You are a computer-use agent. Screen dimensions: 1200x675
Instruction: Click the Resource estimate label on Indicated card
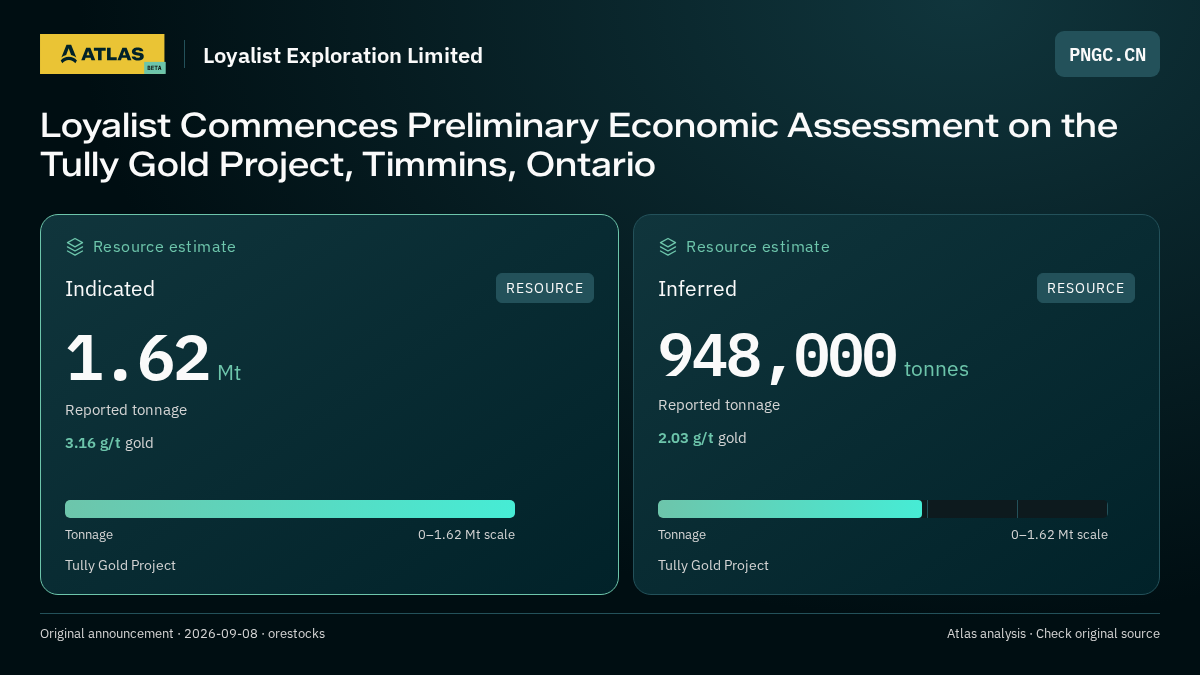click(164, 247)
